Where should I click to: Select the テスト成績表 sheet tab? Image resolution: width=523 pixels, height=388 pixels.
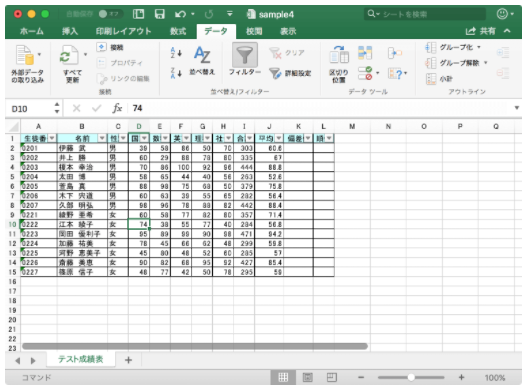point(80,359)
